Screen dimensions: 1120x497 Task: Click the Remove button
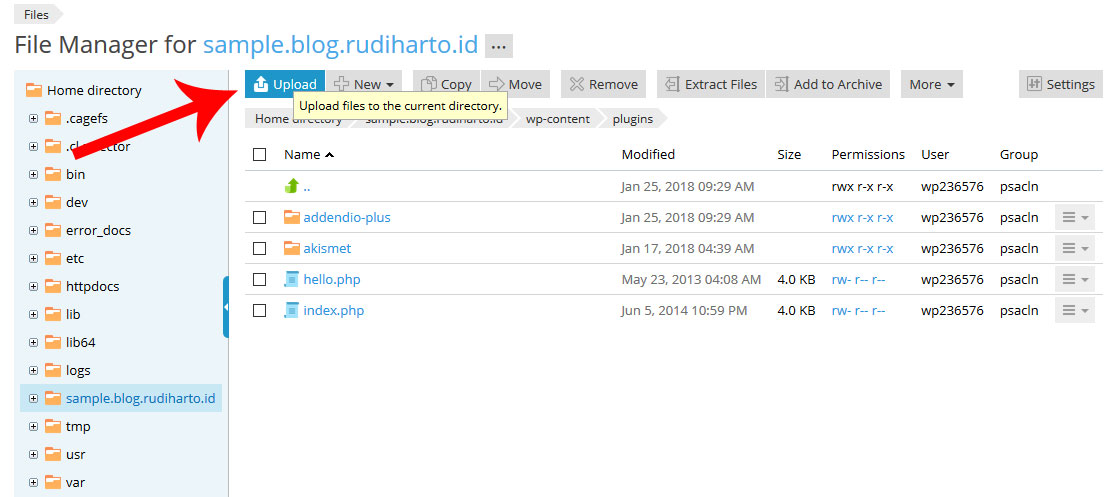(x=604, y=84)
